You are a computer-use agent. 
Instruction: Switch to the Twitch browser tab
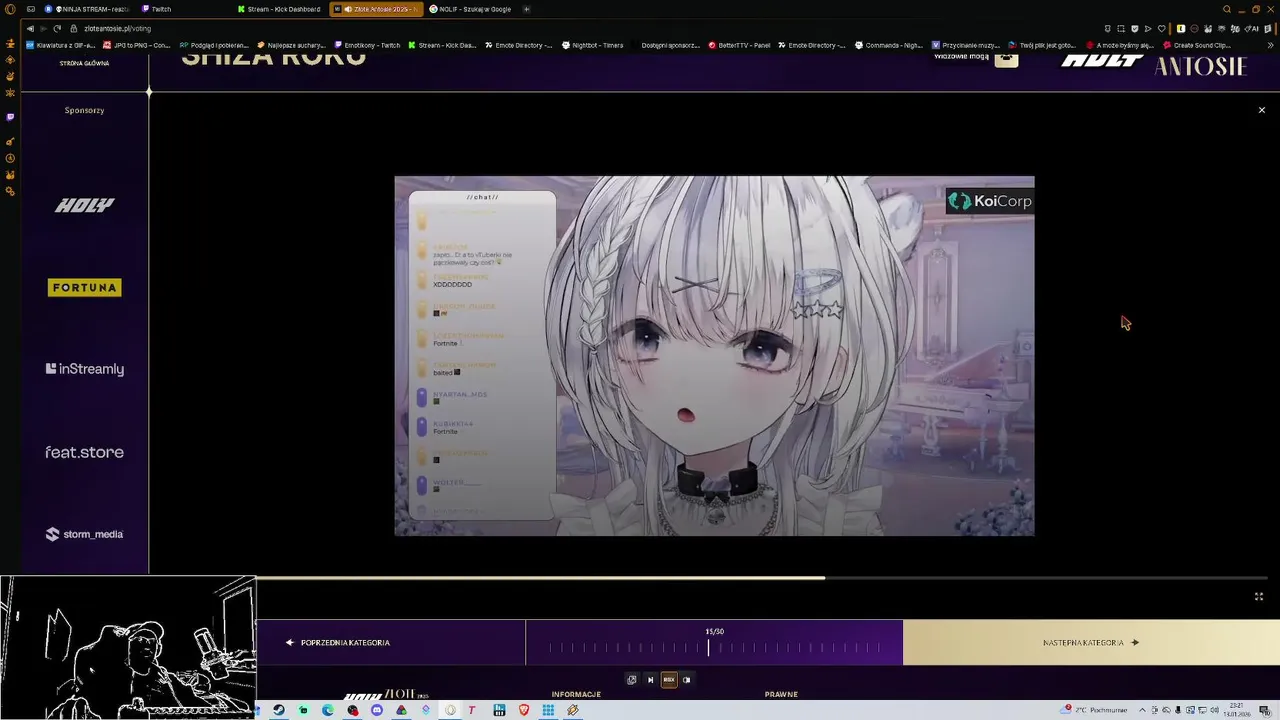pyautogui.click(x=158, y=9)
